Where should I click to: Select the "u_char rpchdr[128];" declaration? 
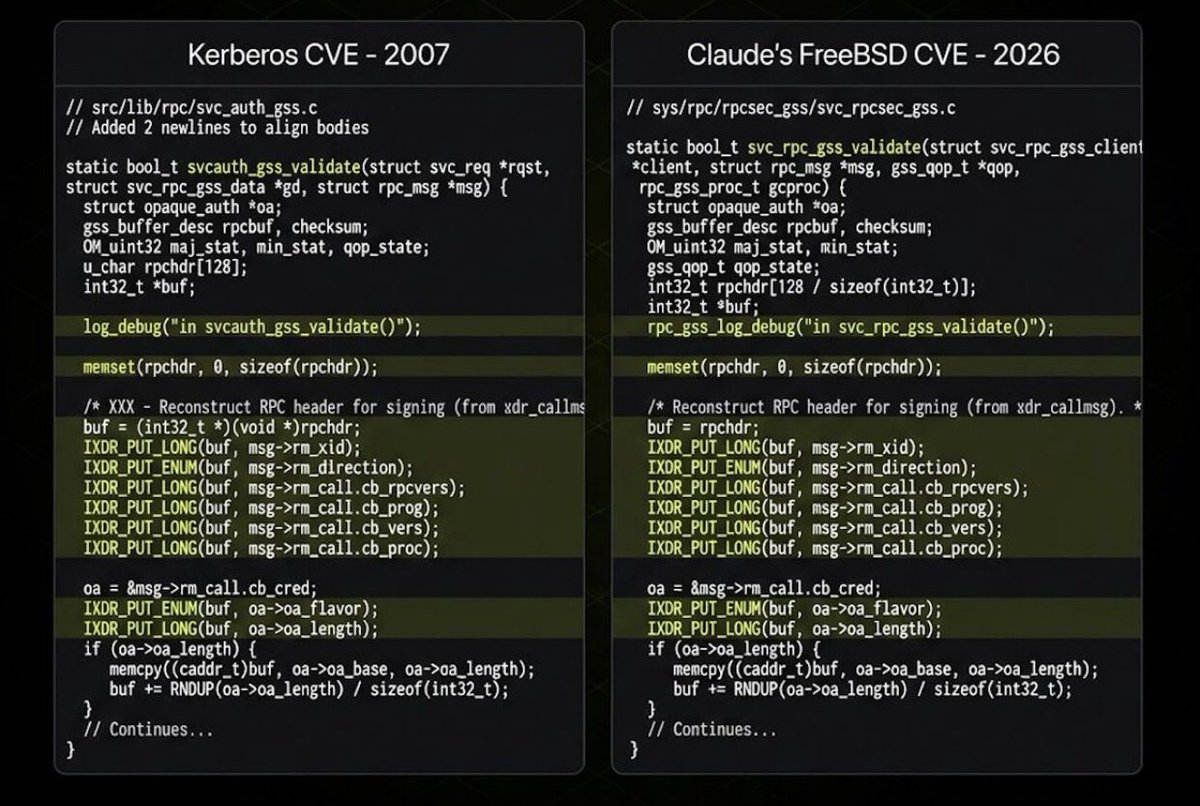[165, 267]
